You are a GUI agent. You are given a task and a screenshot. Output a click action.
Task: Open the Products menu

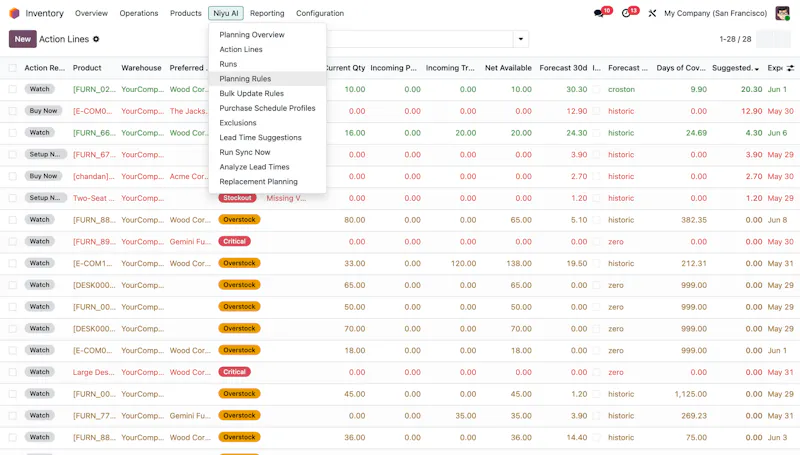point(186,13)
